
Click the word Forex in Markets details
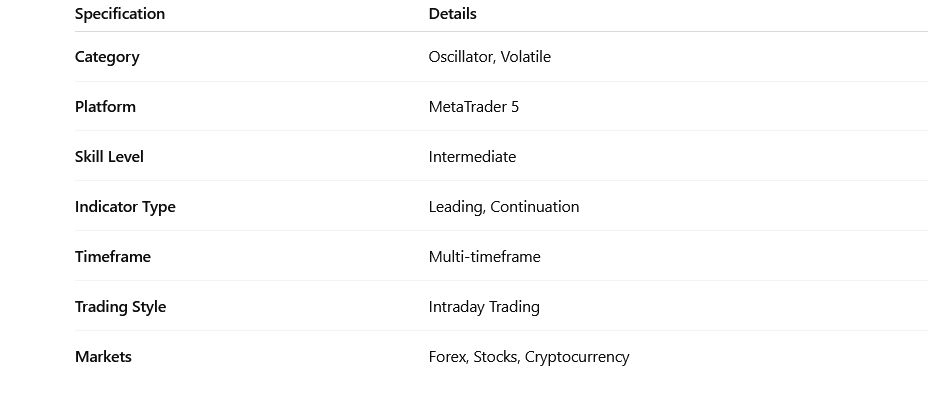coord(447,357)
